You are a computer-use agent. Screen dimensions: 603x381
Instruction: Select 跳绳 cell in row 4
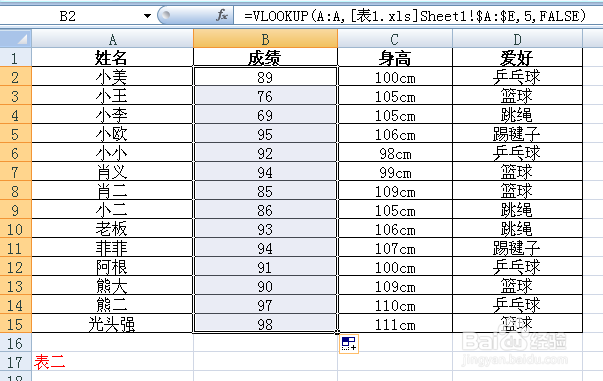[x=518, y=115]
